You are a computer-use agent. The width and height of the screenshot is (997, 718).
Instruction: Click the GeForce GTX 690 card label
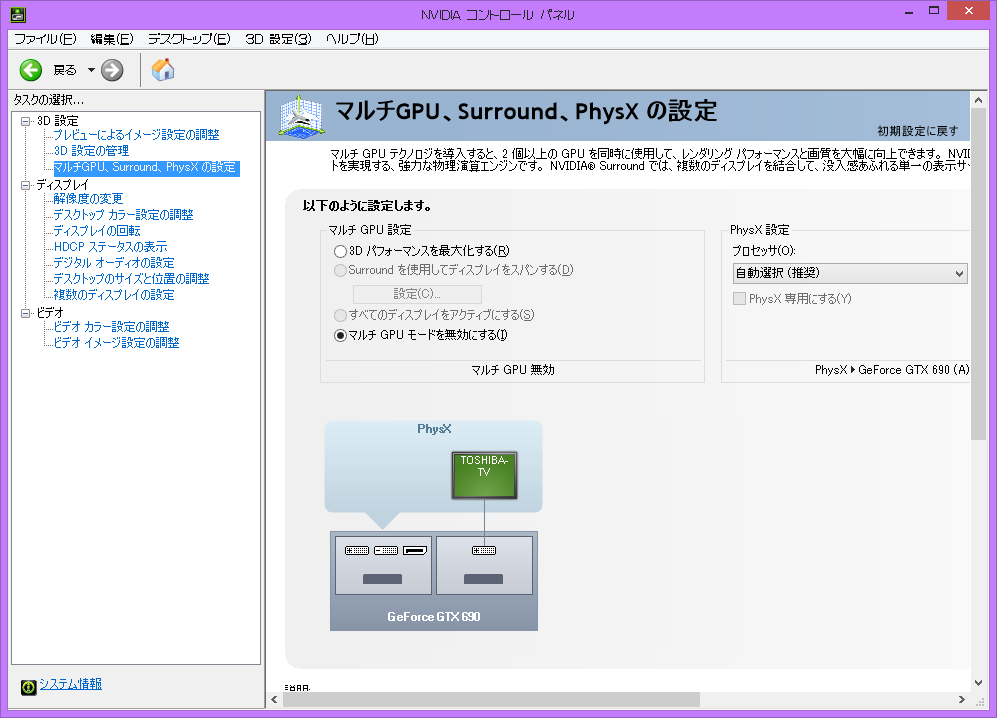point(434,616)
